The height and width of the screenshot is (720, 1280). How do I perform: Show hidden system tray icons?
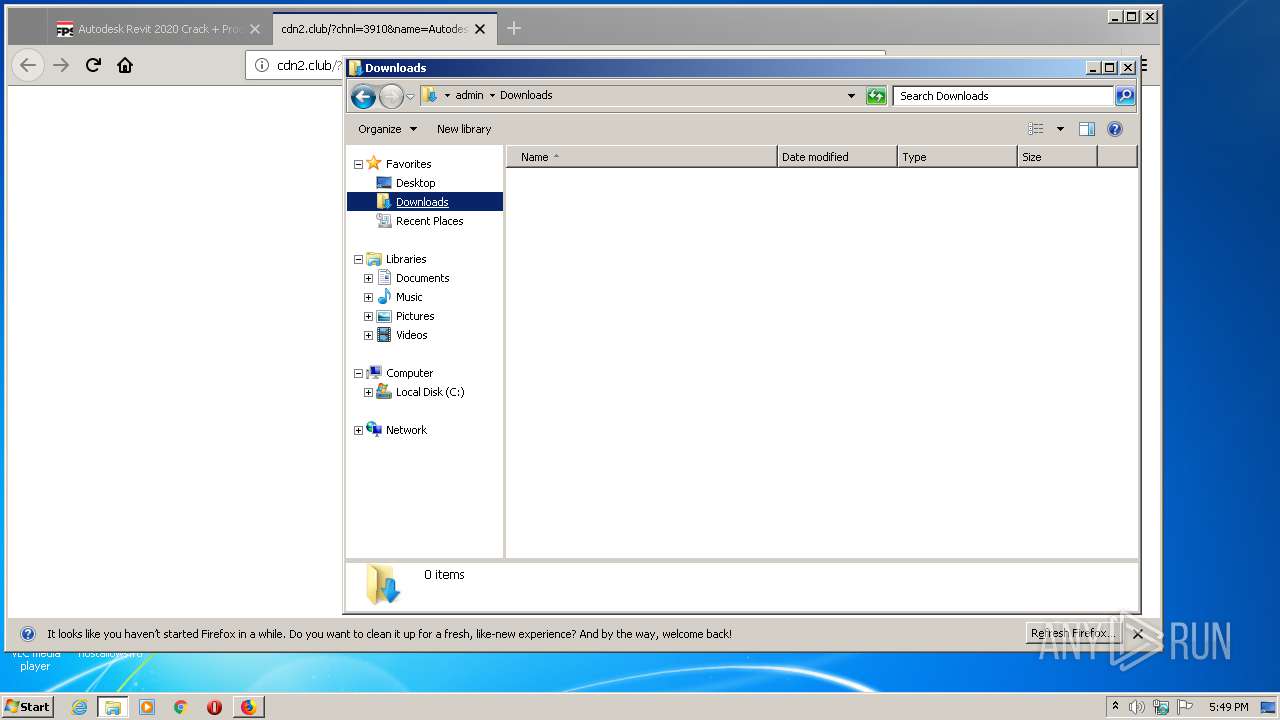coord(1115,706)
